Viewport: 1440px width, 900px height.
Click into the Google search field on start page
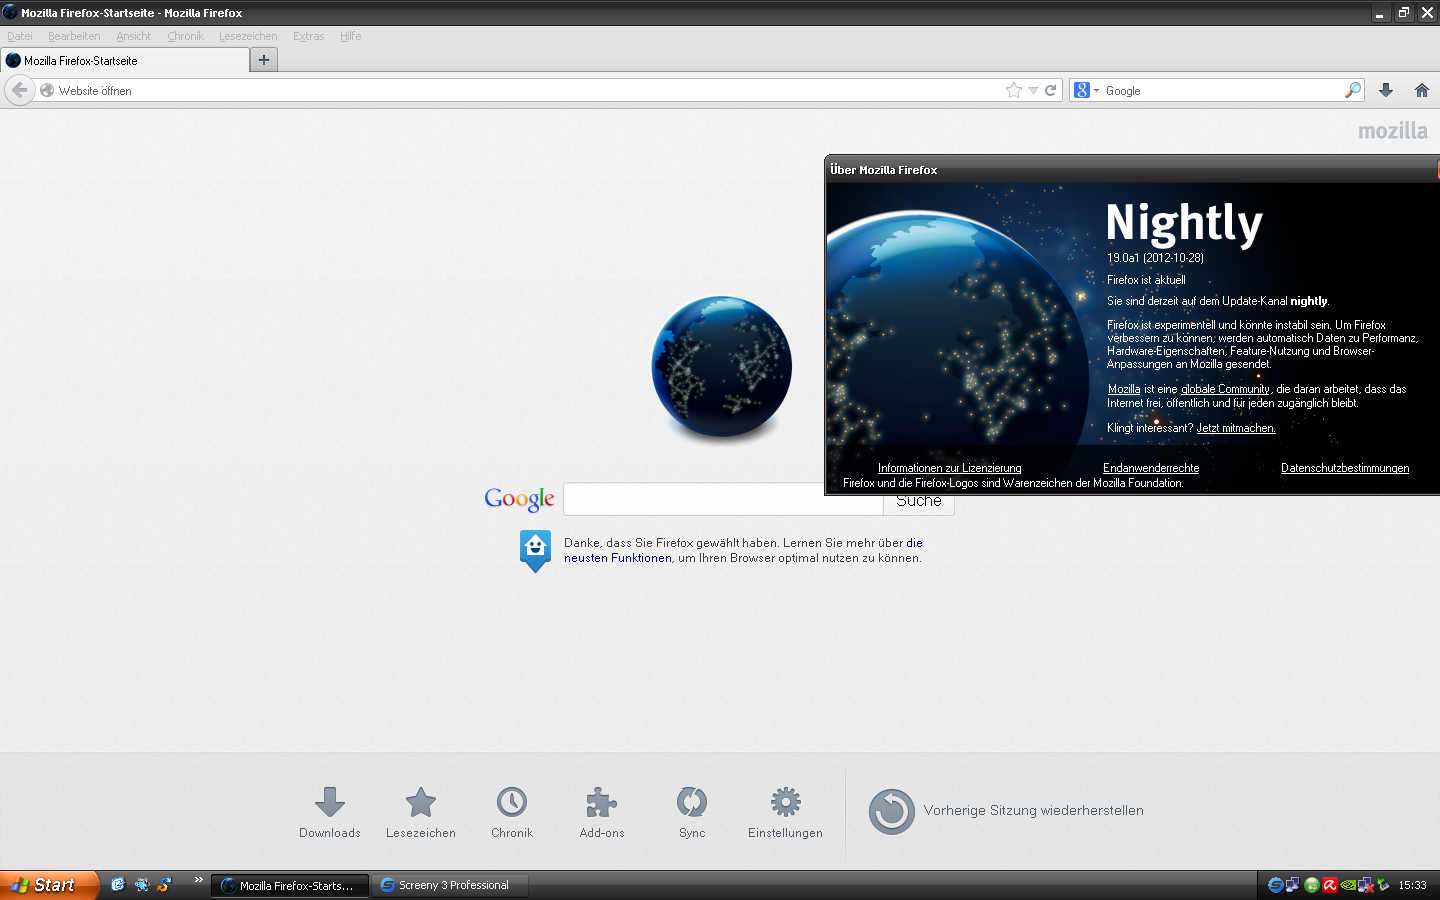(723, 499)
